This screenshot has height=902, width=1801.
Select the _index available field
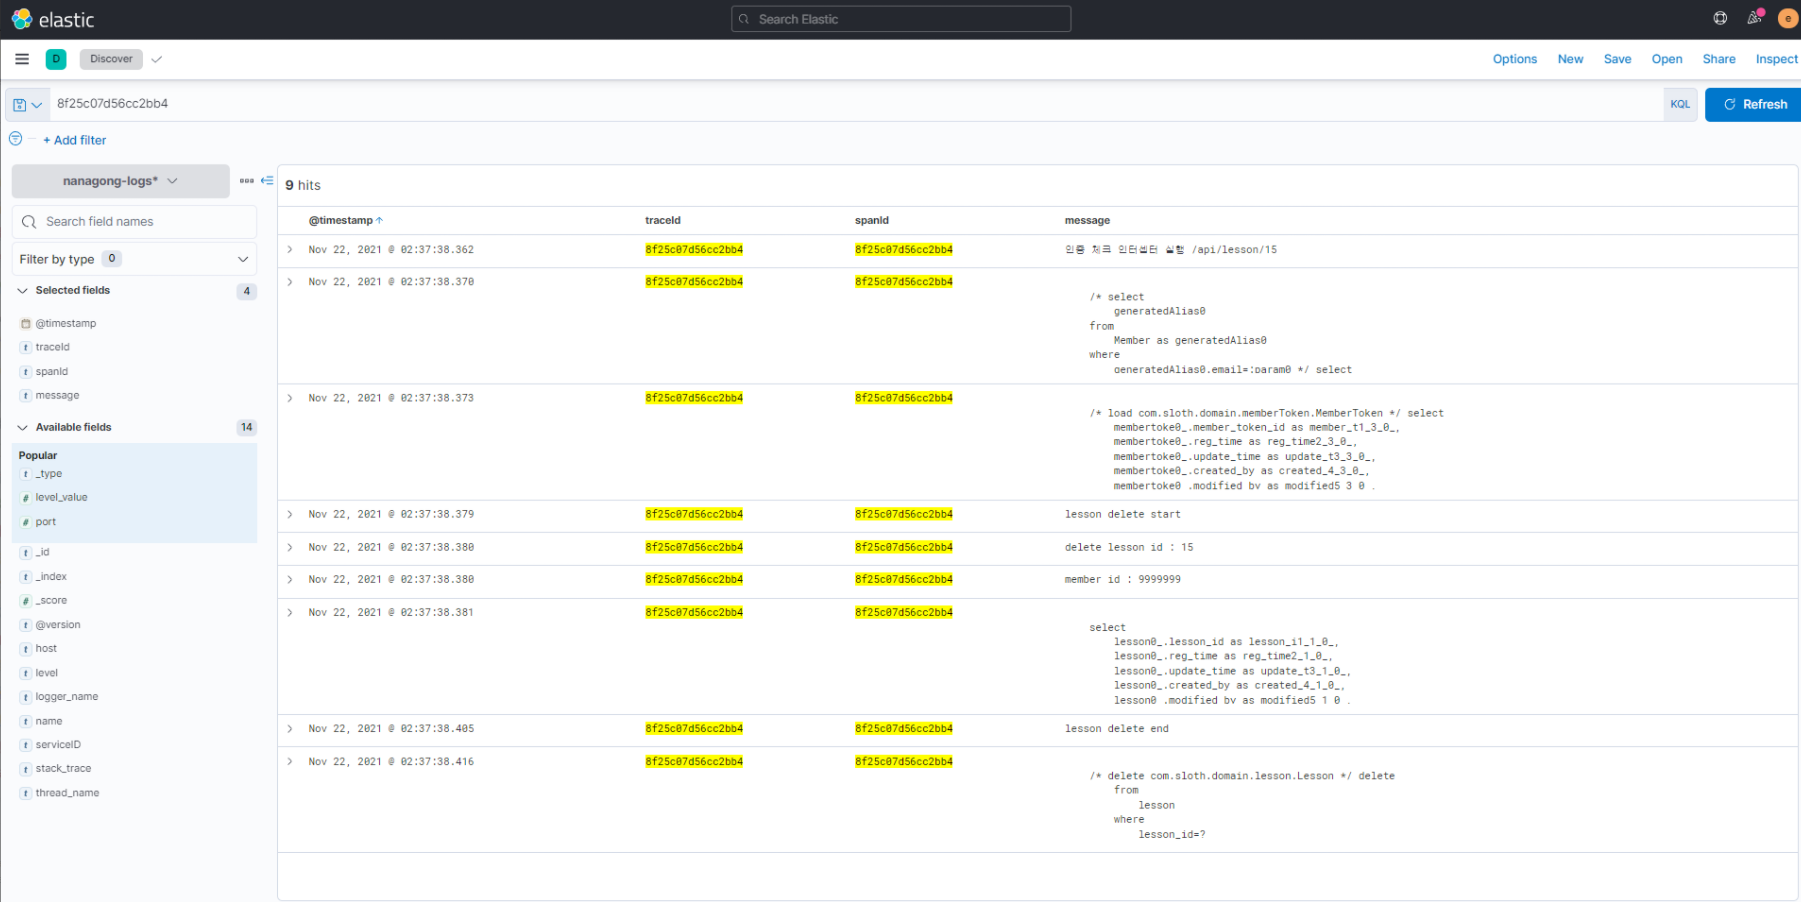pos(52,577)
